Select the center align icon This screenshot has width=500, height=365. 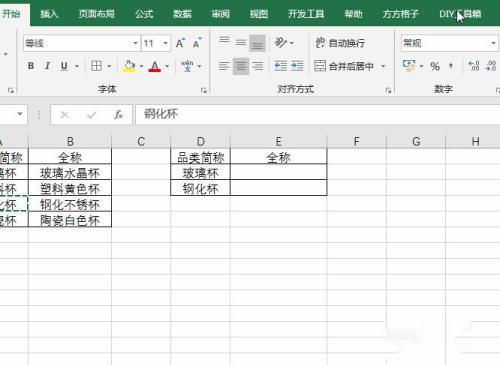point(241,66)
